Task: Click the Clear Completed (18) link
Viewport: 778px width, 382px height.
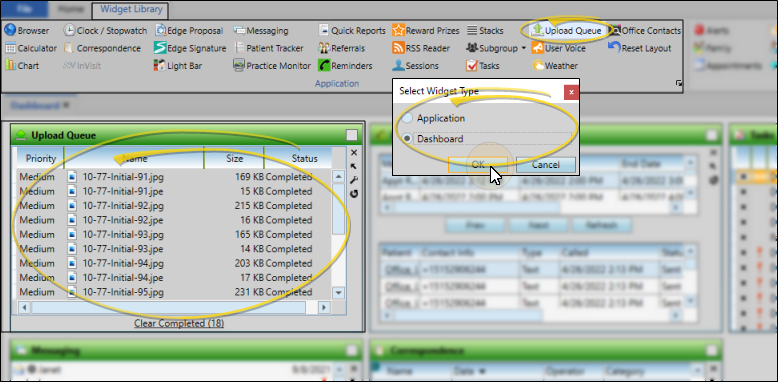Action: (x=179, y=323)
